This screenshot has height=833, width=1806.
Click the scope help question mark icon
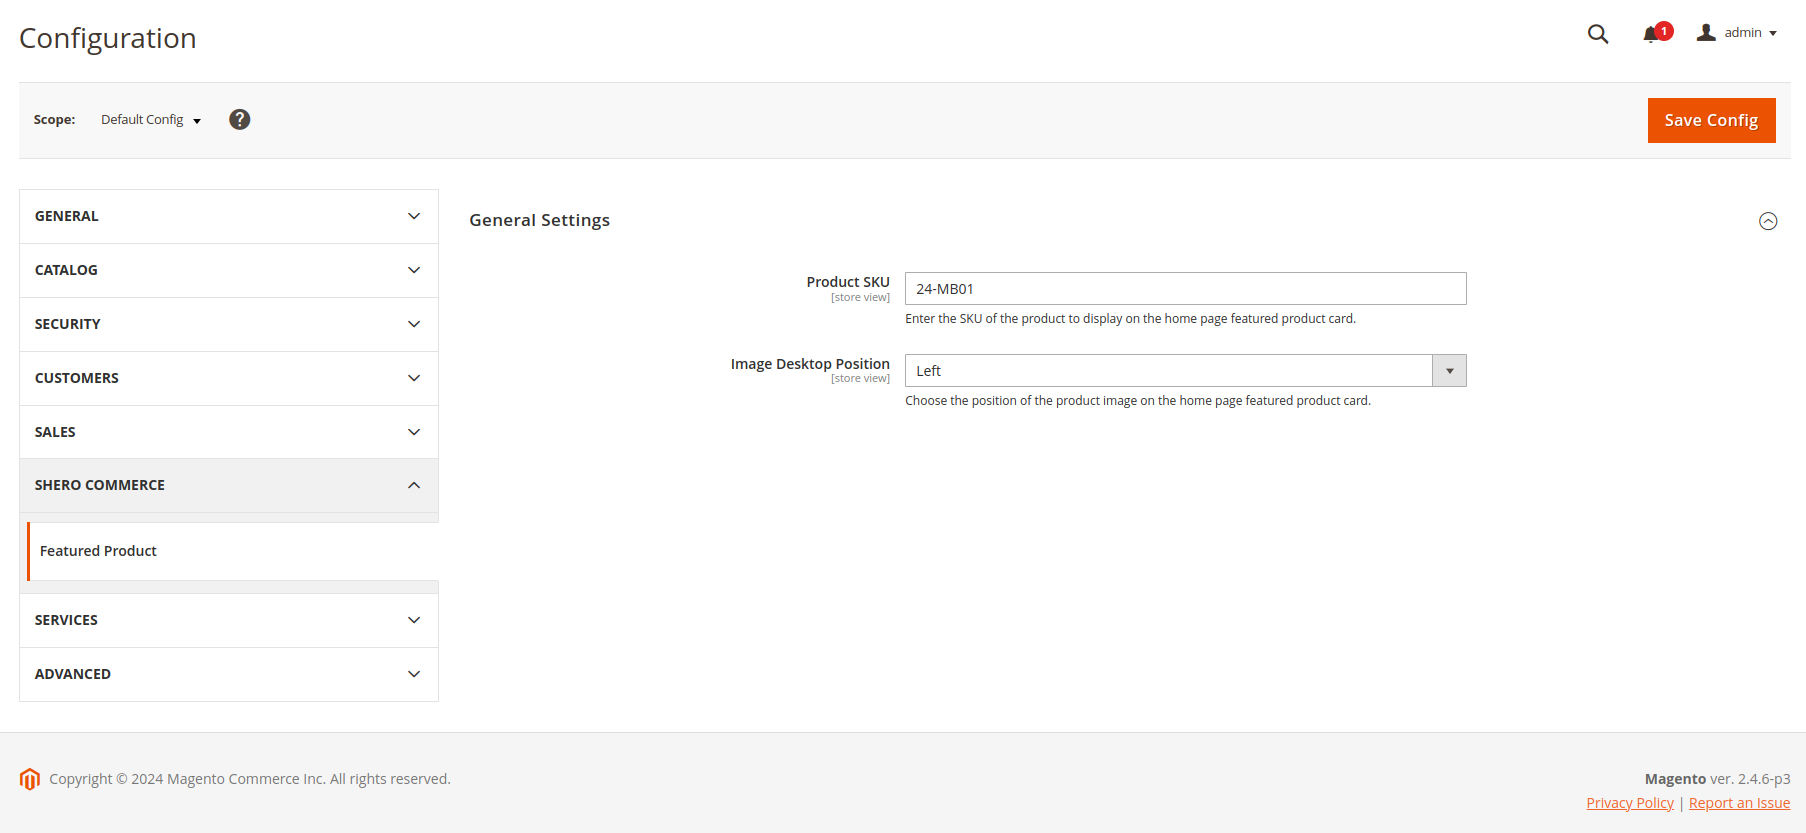(239, 120)
